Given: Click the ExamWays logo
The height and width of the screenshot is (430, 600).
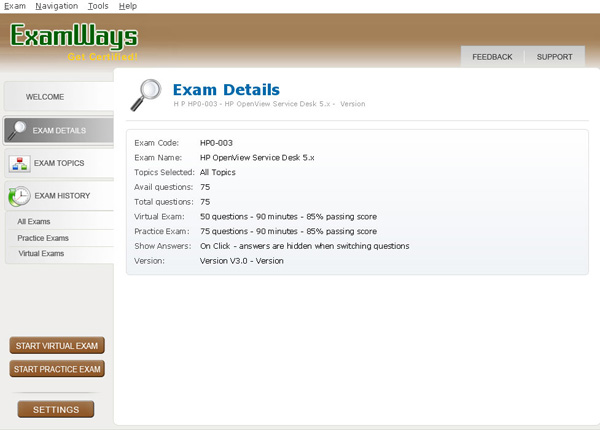Looking at the screenshot, I should coord(74,36).
